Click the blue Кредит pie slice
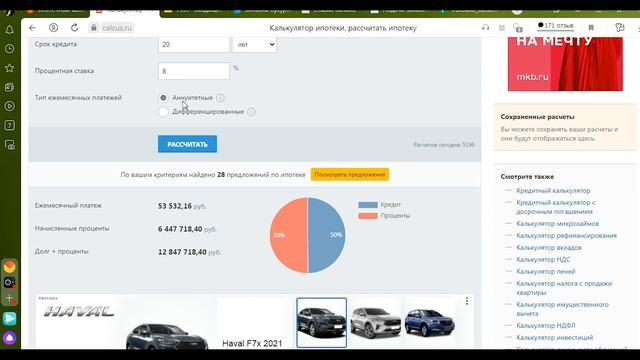This screenshot has width=640, height=360. 327,235
